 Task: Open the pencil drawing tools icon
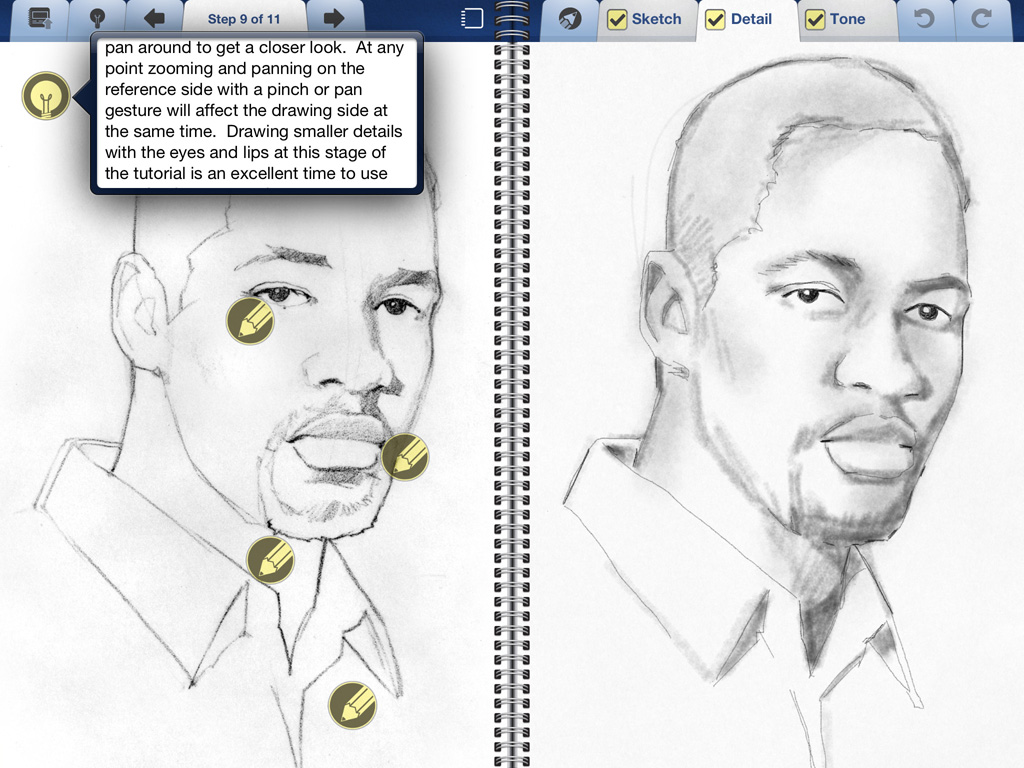tap(569, 19)
